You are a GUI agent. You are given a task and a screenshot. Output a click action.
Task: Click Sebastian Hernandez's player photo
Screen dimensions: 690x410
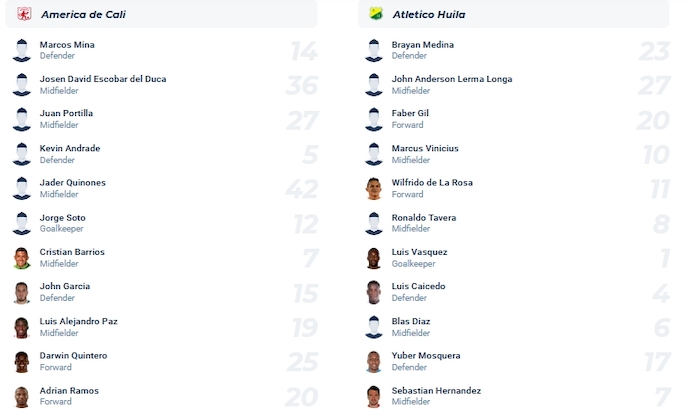click(x=374, y=396)
